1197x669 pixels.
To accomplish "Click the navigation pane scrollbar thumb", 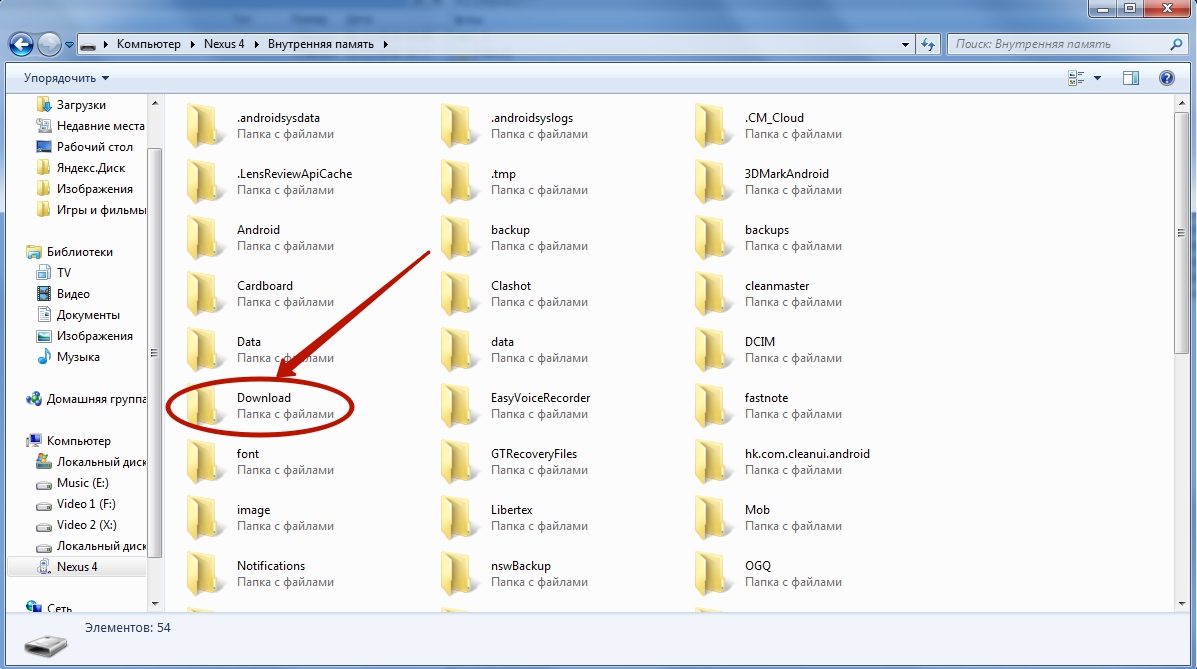I will (x=154, y=352).
